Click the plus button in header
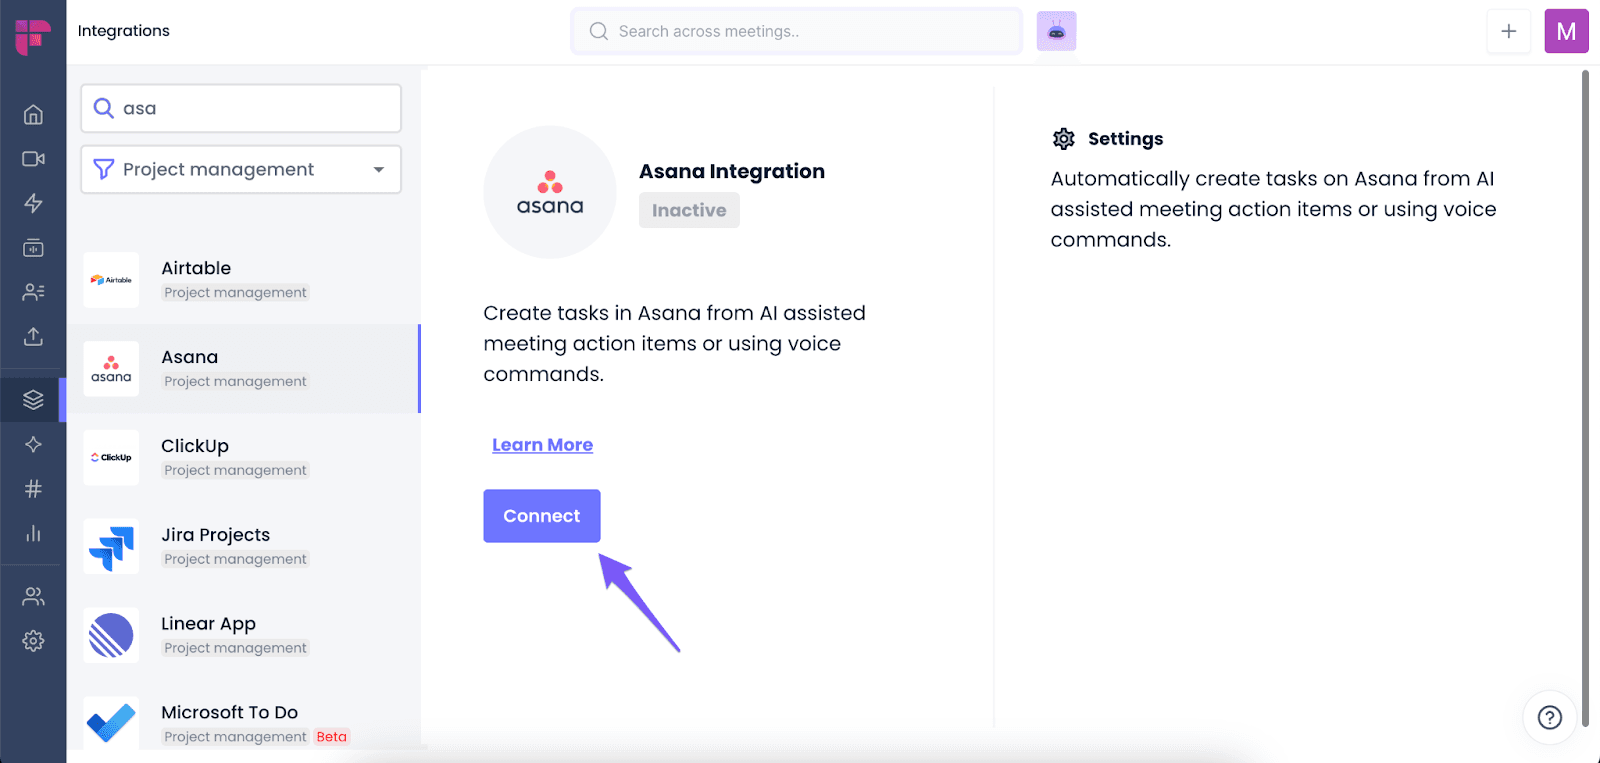 [1508, 31]
